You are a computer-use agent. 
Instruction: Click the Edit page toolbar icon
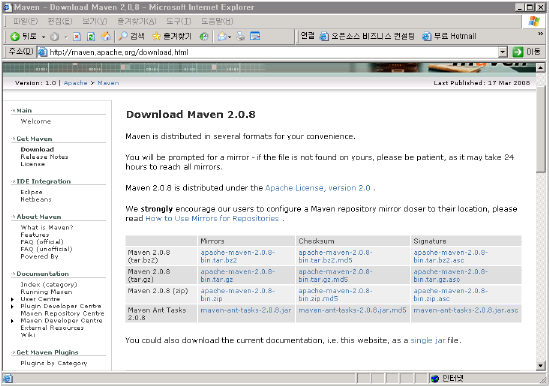pyautogui.click(x=255, y=36)
